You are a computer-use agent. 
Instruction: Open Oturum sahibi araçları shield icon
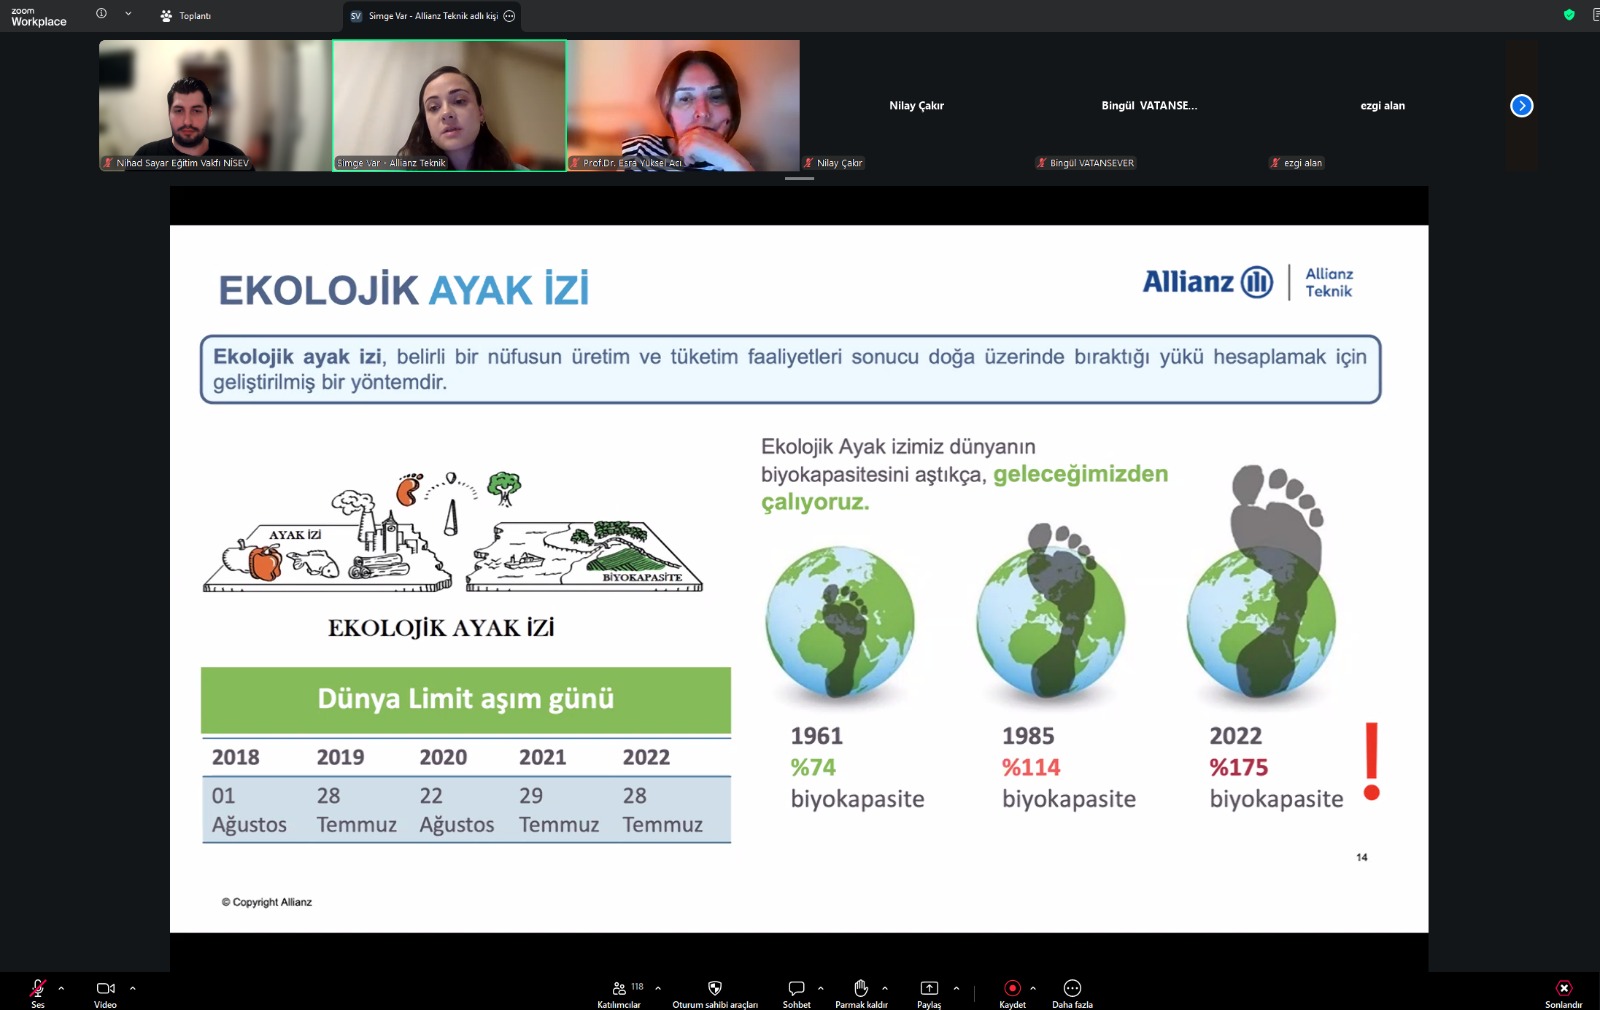(x=715, y=988)
